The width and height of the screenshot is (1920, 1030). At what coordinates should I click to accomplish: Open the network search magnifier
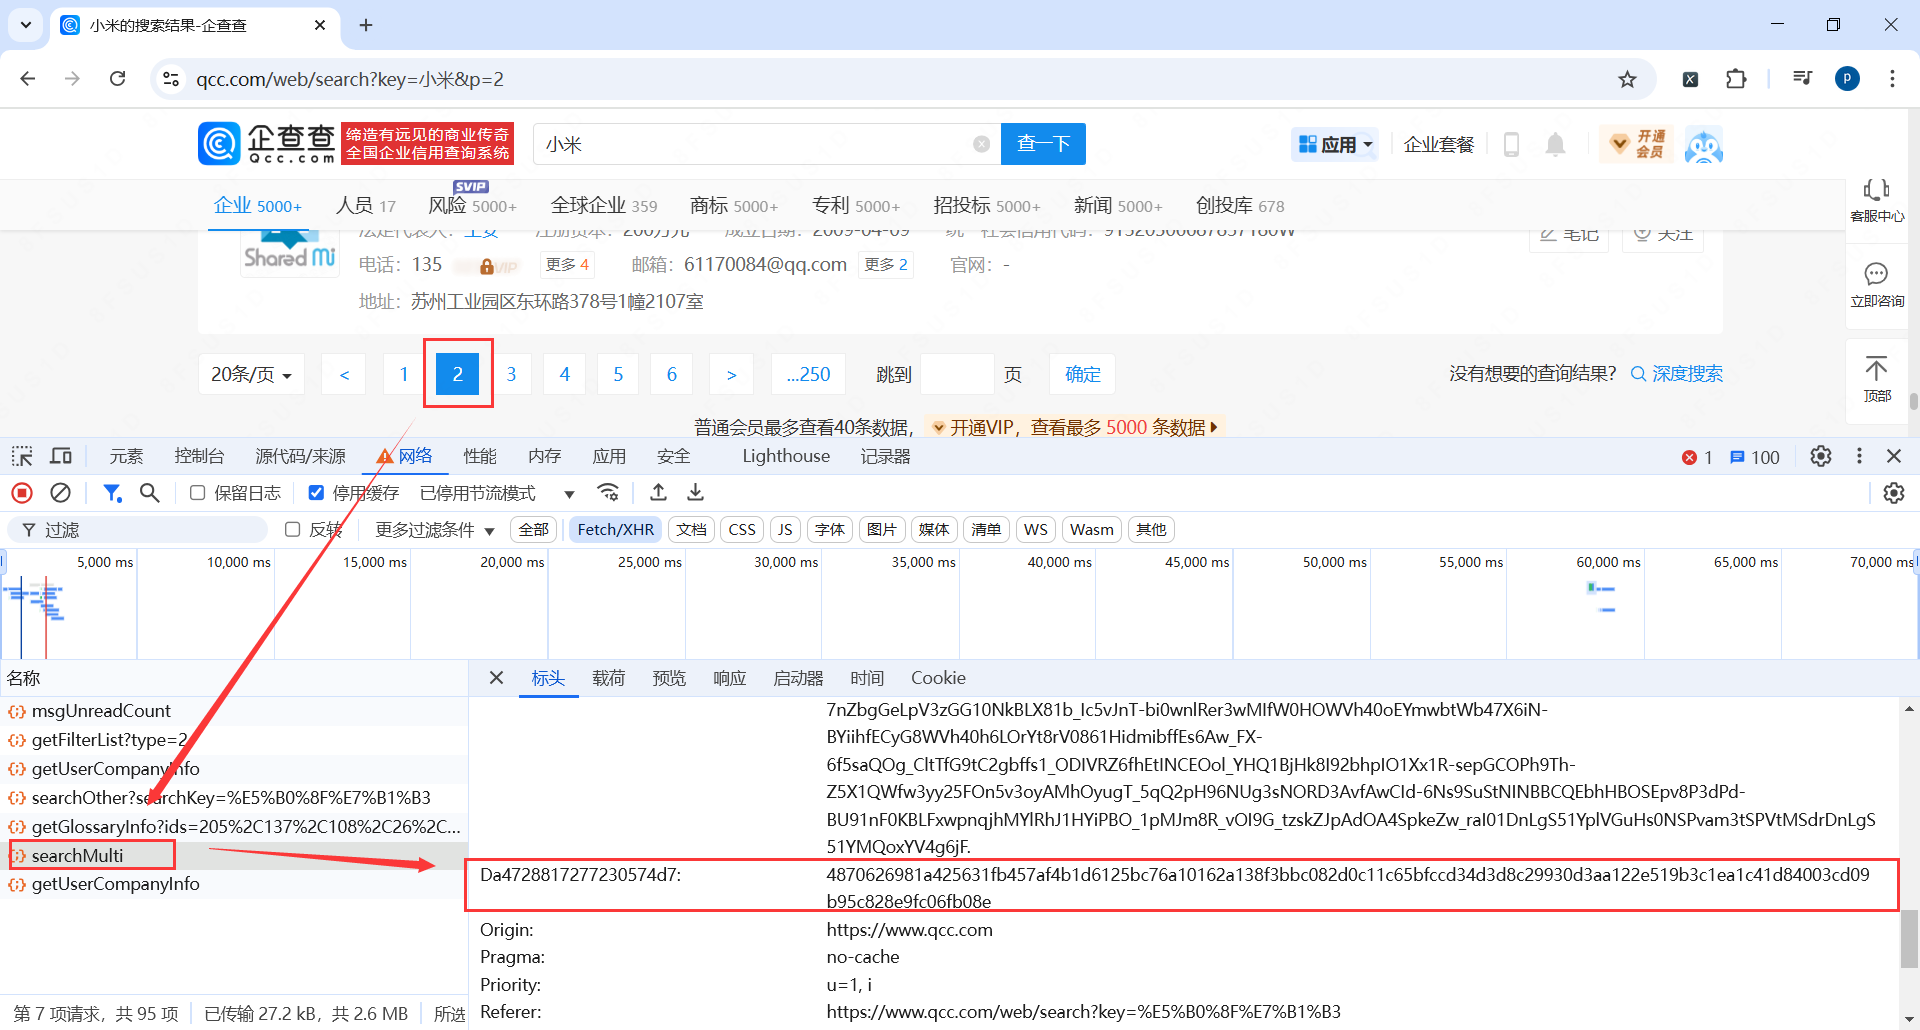coord(150,493)
